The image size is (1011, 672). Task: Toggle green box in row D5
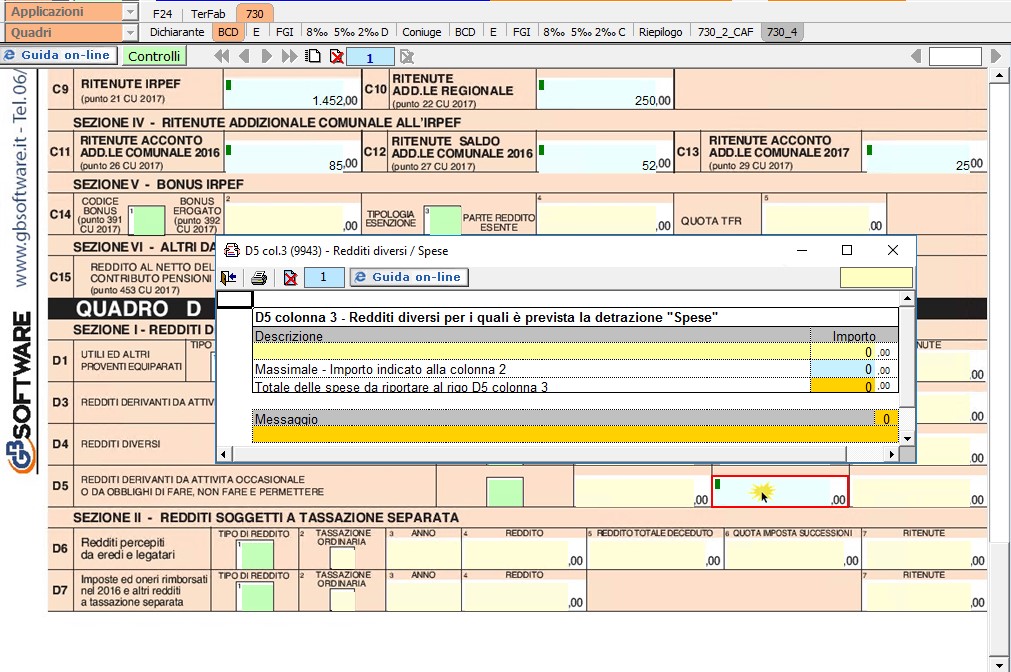505,492
